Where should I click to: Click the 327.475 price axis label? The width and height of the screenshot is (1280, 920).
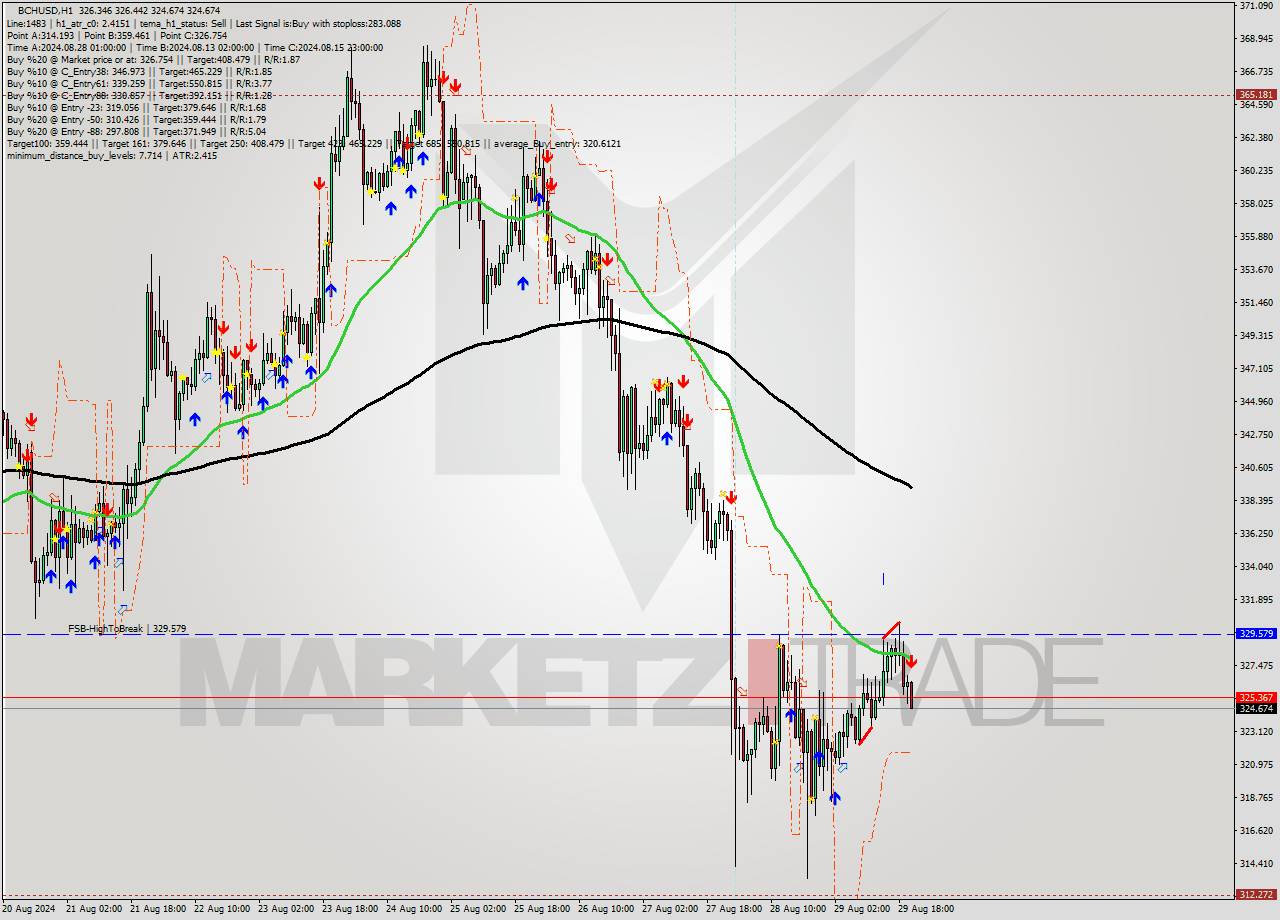pos(1255,665)
